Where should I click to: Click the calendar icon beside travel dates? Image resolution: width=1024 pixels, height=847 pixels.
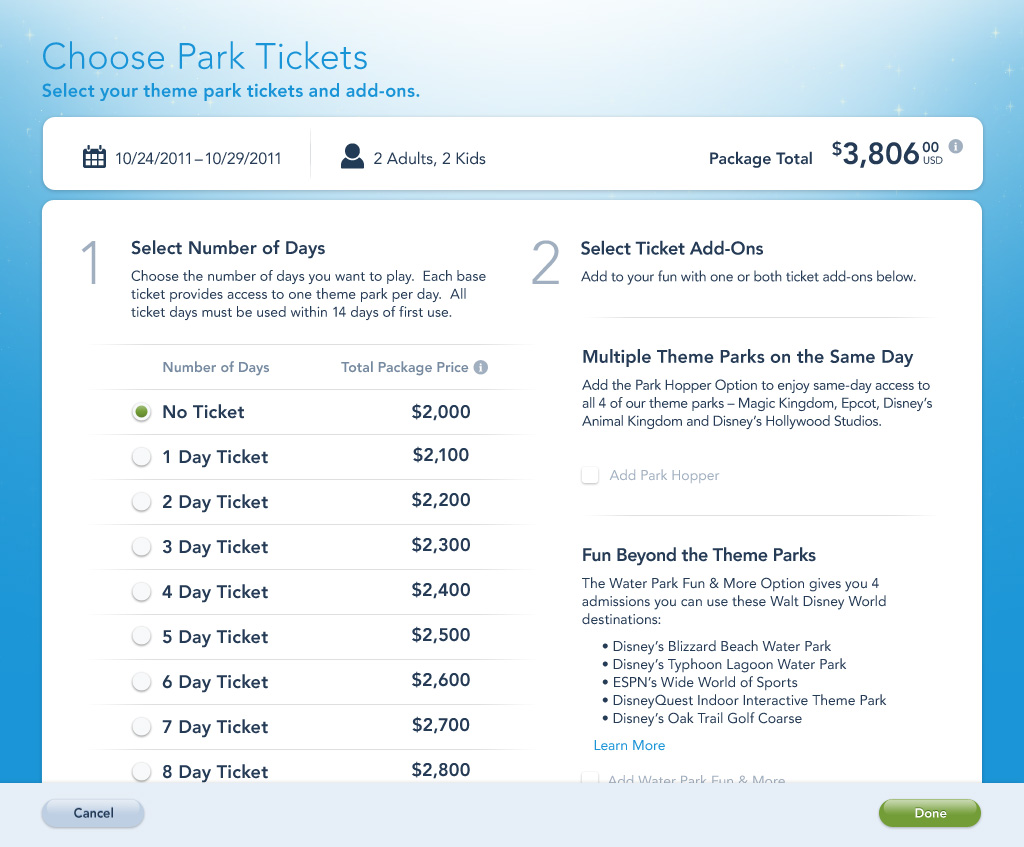pos(94,157)
